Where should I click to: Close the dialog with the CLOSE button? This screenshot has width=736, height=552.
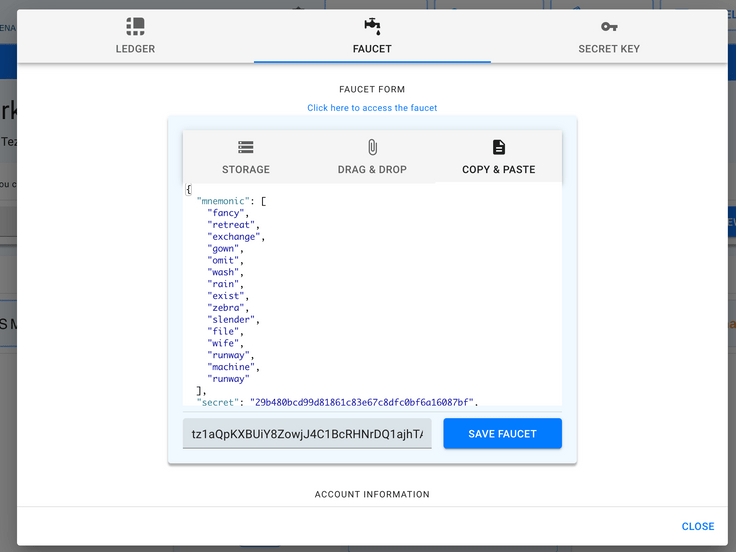[x=698, y=526]
